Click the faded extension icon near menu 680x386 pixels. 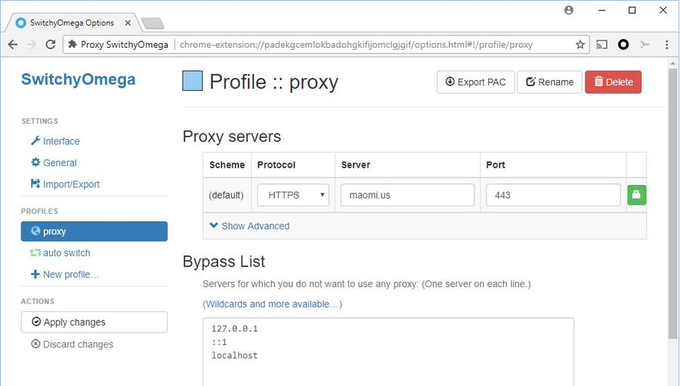tap(645, 44)
